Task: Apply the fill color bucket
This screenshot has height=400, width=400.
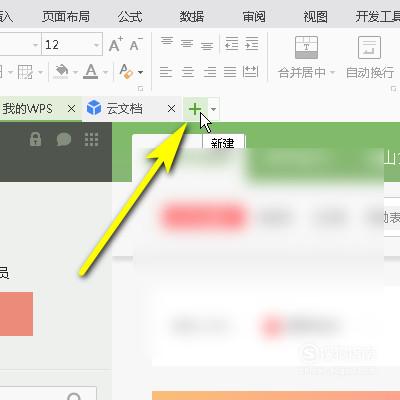Action: tap(62, 71)
